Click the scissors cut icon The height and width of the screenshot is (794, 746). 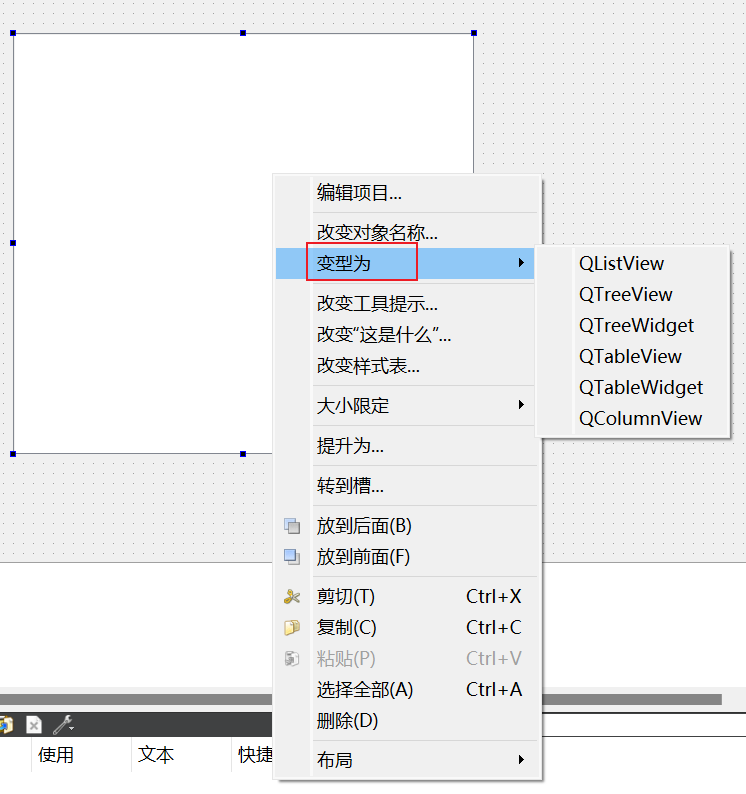point(292,597)
